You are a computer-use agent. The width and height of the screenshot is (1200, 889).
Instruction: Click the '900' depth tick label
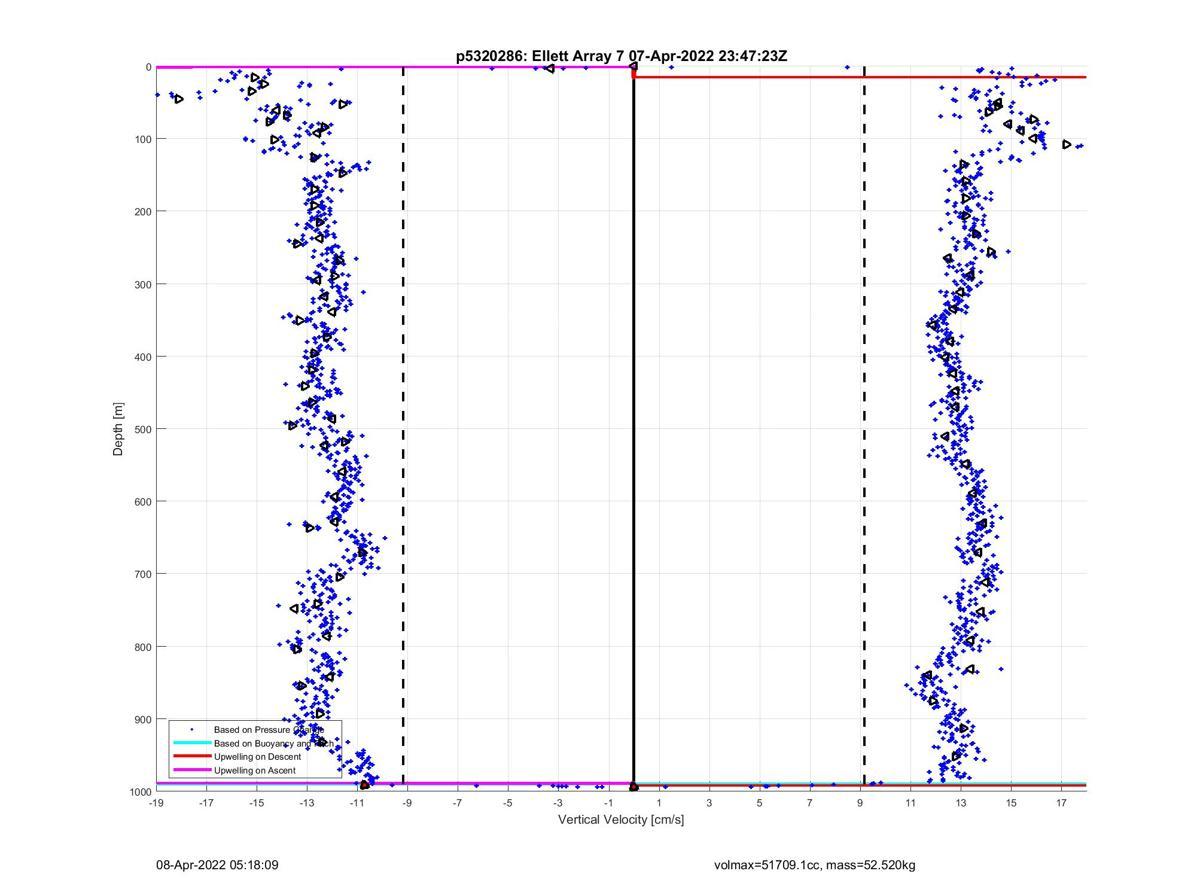(142, 719)
